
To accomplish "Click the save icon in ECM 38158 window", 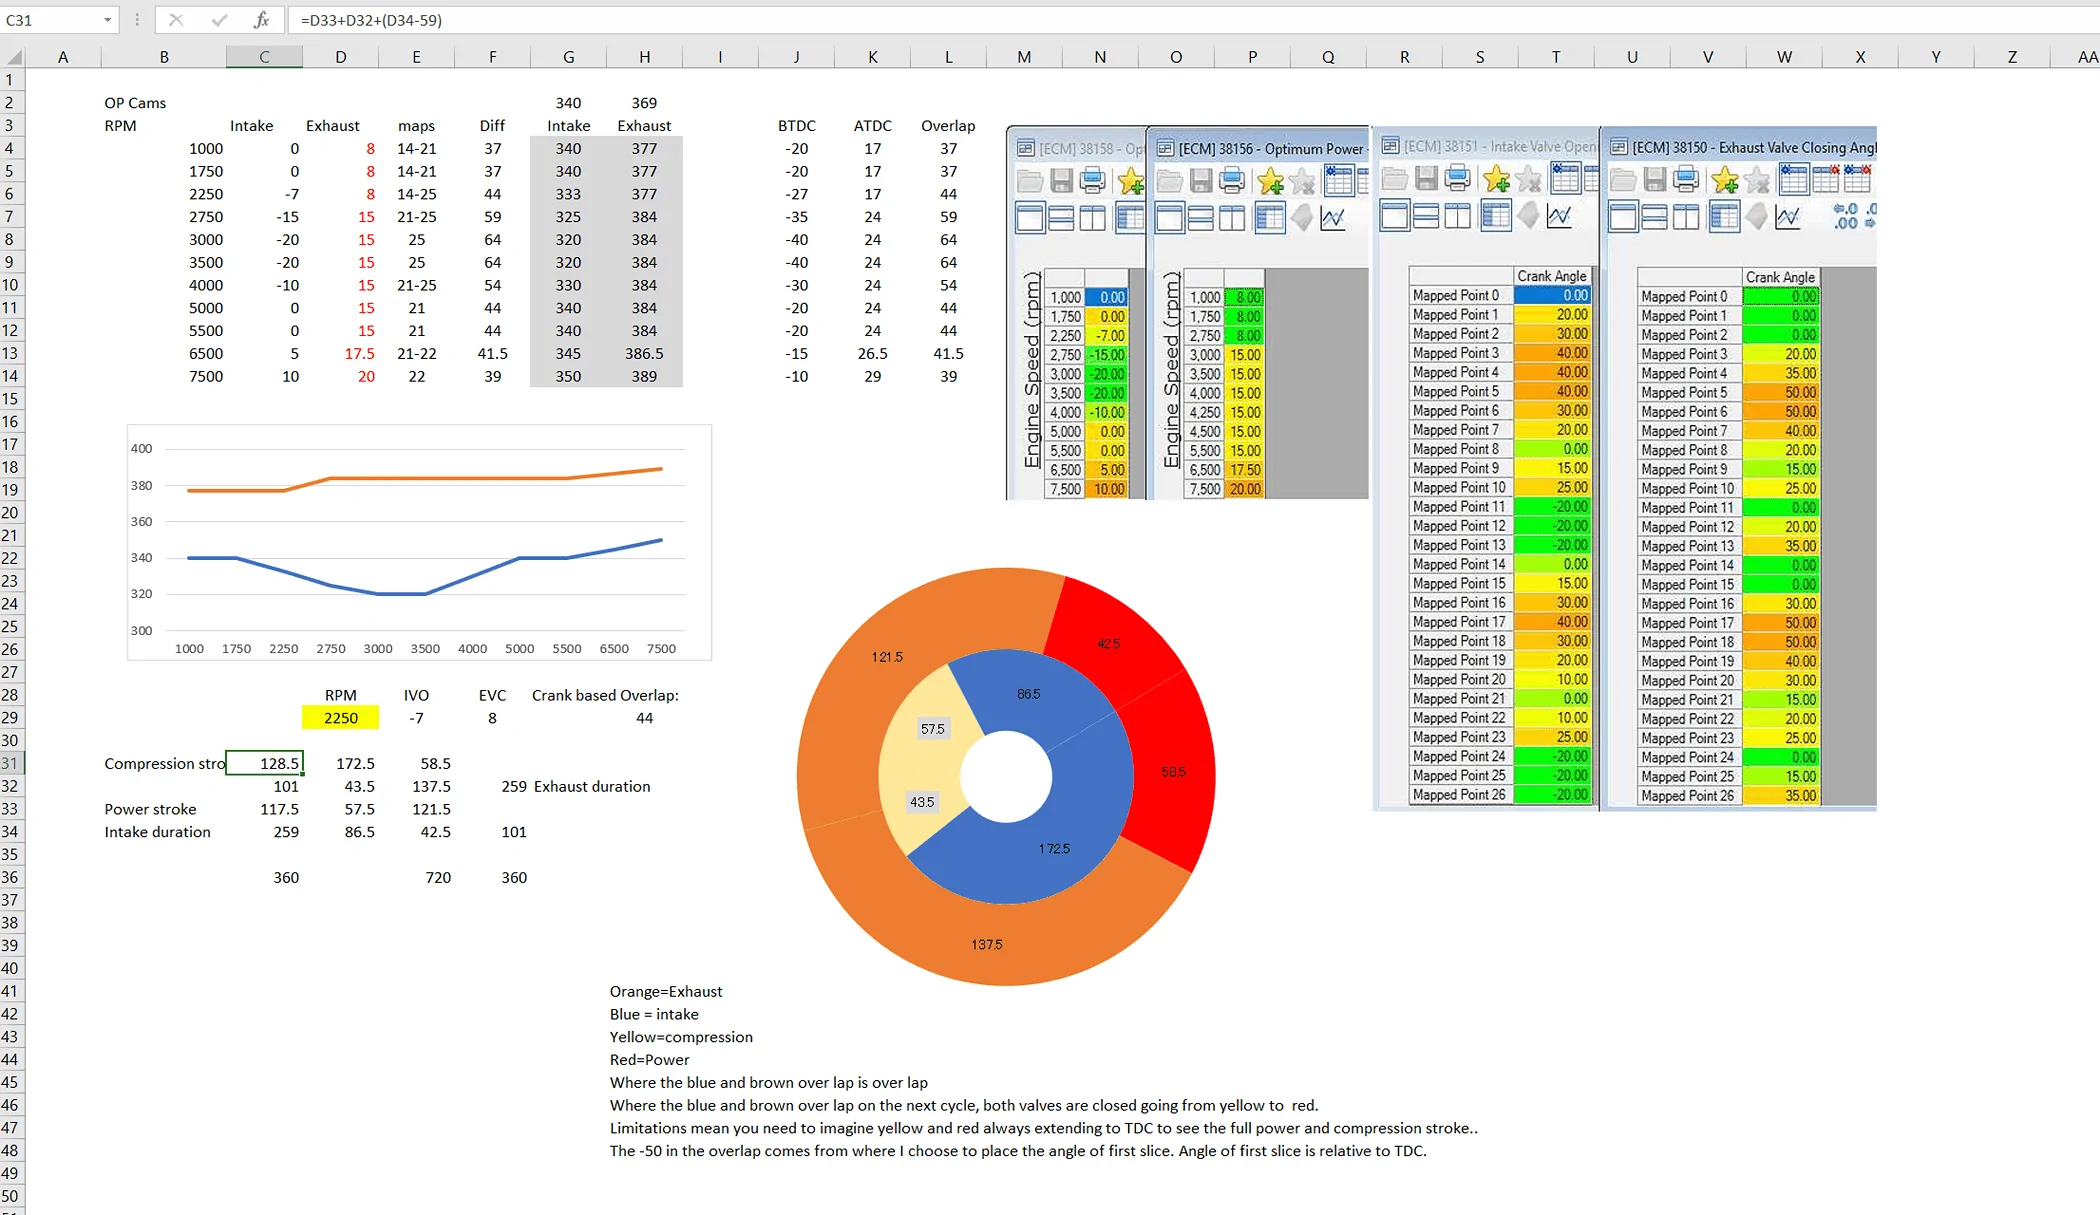I will point(1062,181).
